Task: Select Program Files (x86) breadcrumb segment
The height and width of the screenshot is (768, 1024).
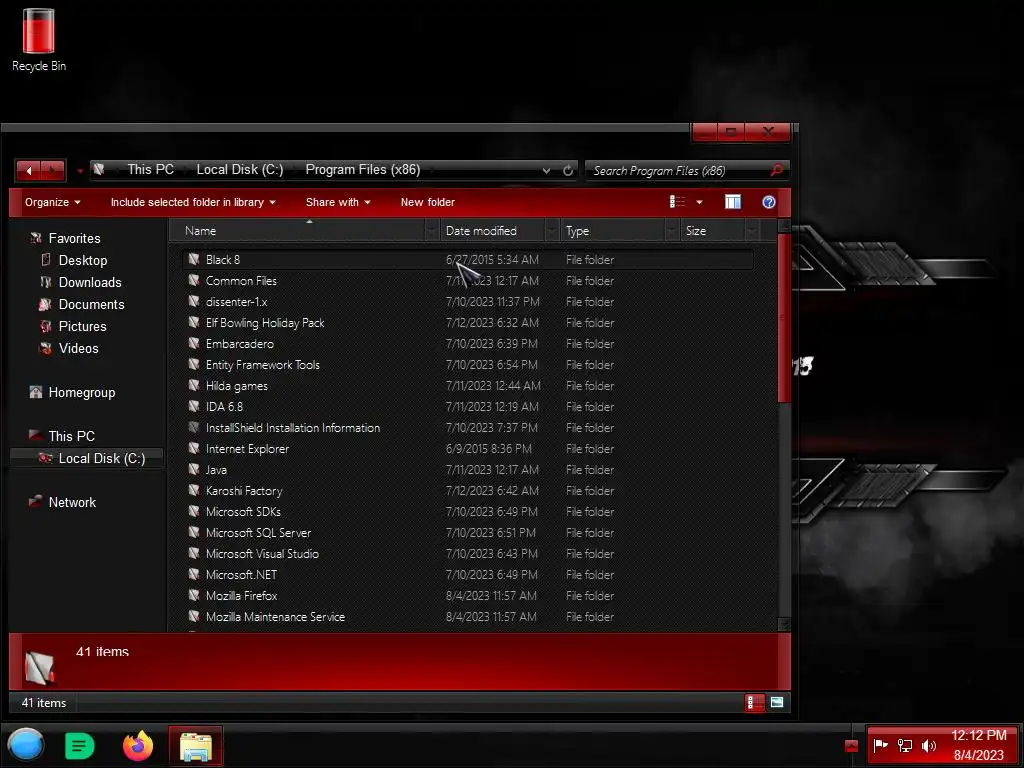Action: (362, 170)
